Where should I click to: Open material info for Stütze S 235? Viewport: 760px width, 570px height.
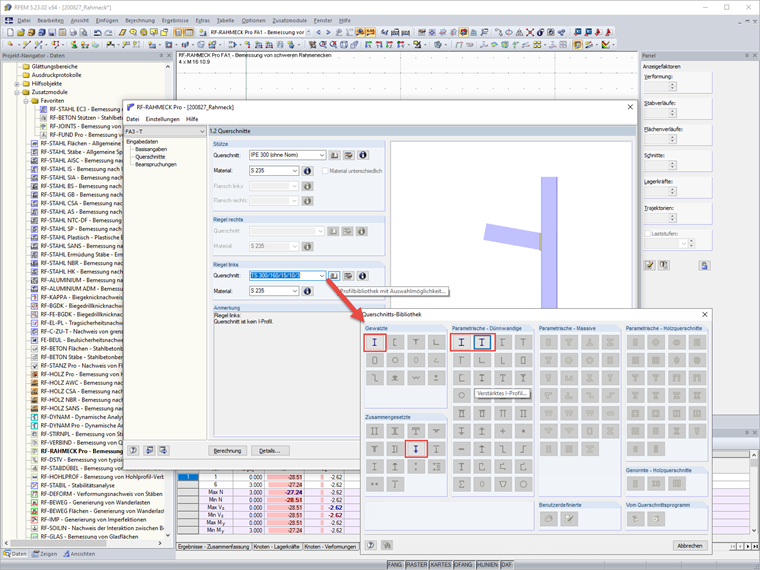(x=307, y=171)
